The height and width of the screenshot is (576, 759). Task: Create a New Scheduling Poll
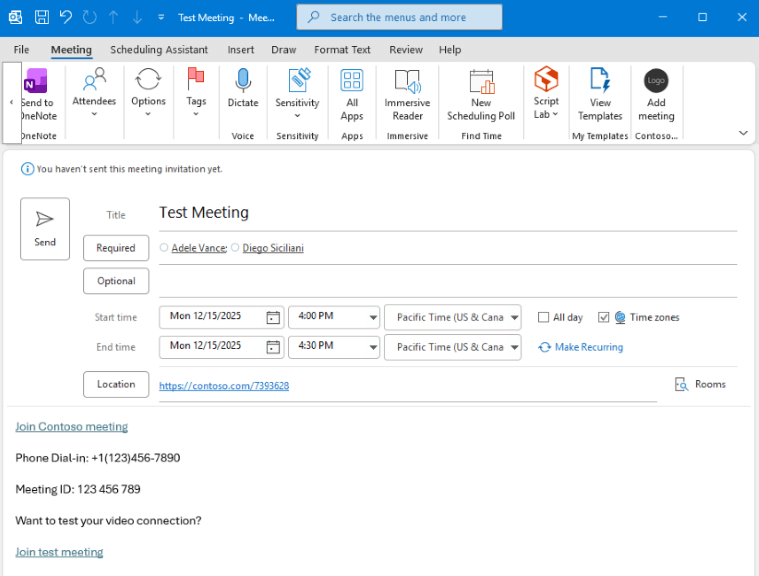pos(481,95)
